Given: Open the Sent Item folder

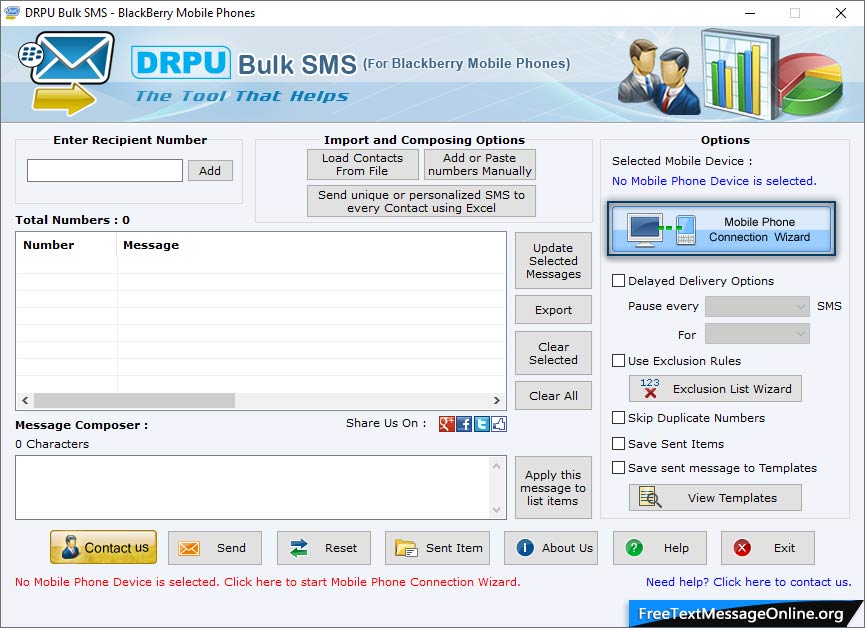Looking at the screenshot, I should [x=437, y=547].
